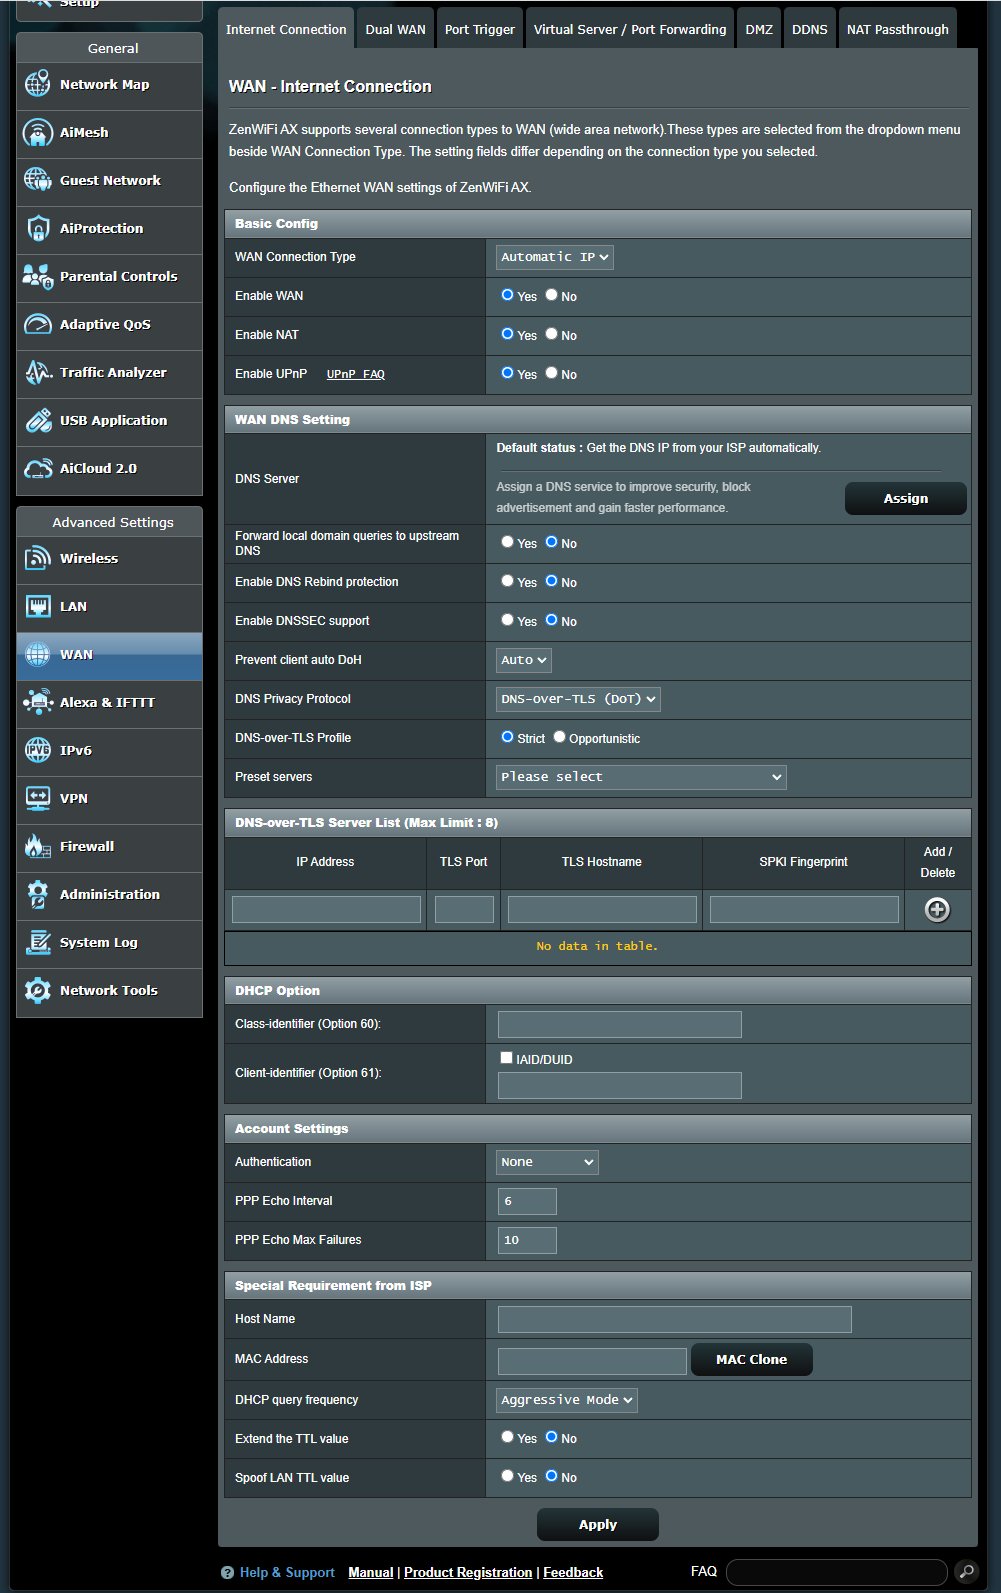Enable DNS Rebind protection with Yes
1001x1593 pixels.
coord(507,581)
